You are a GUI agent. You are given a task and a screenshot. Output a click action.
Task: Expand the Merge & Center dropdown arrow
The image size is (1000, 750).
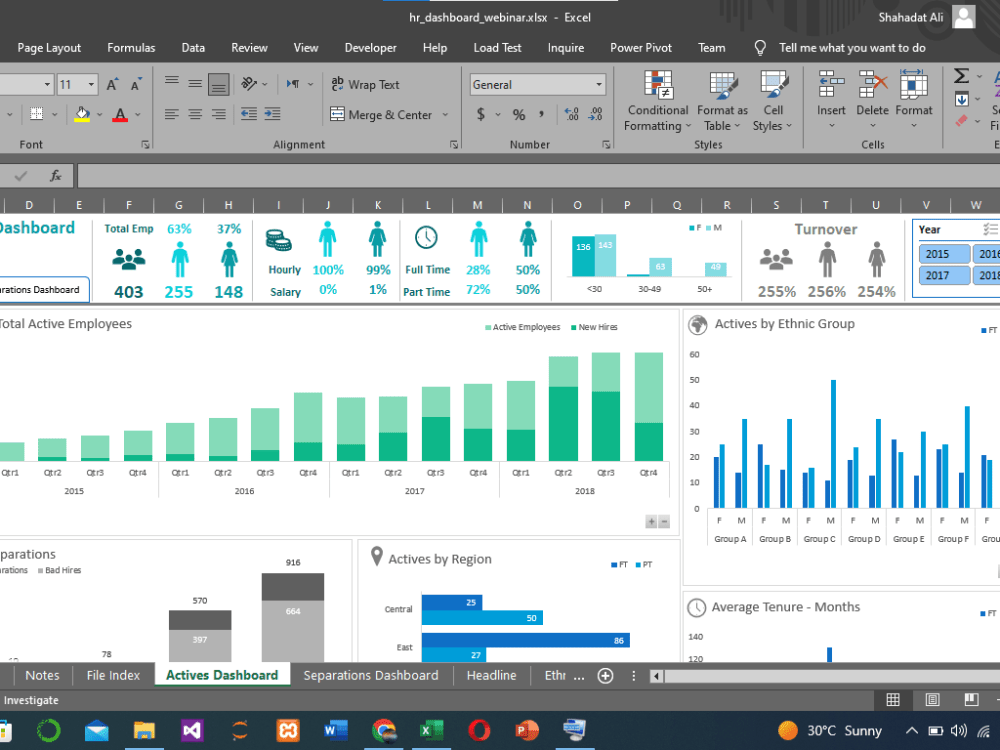coord(444,114)
